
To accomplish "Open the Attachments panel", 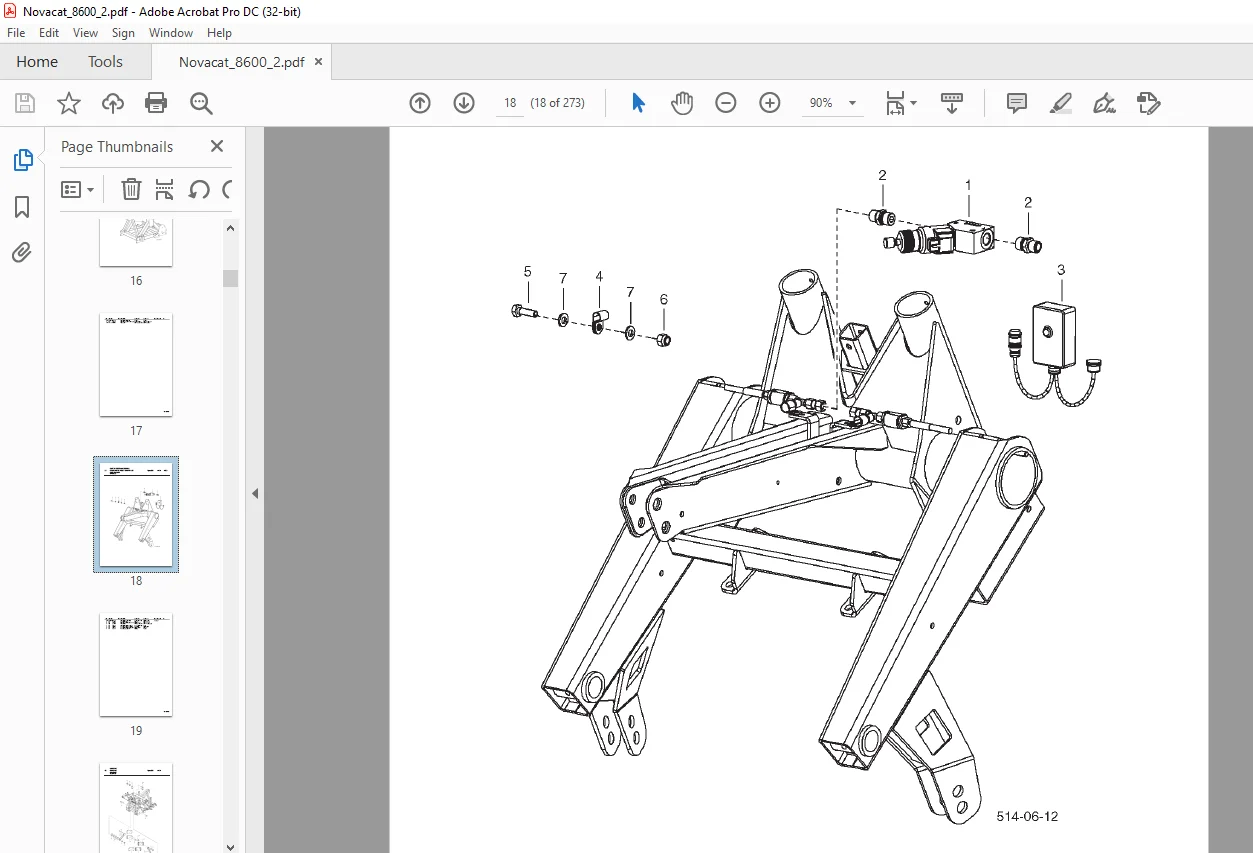I will coord(22,252).
